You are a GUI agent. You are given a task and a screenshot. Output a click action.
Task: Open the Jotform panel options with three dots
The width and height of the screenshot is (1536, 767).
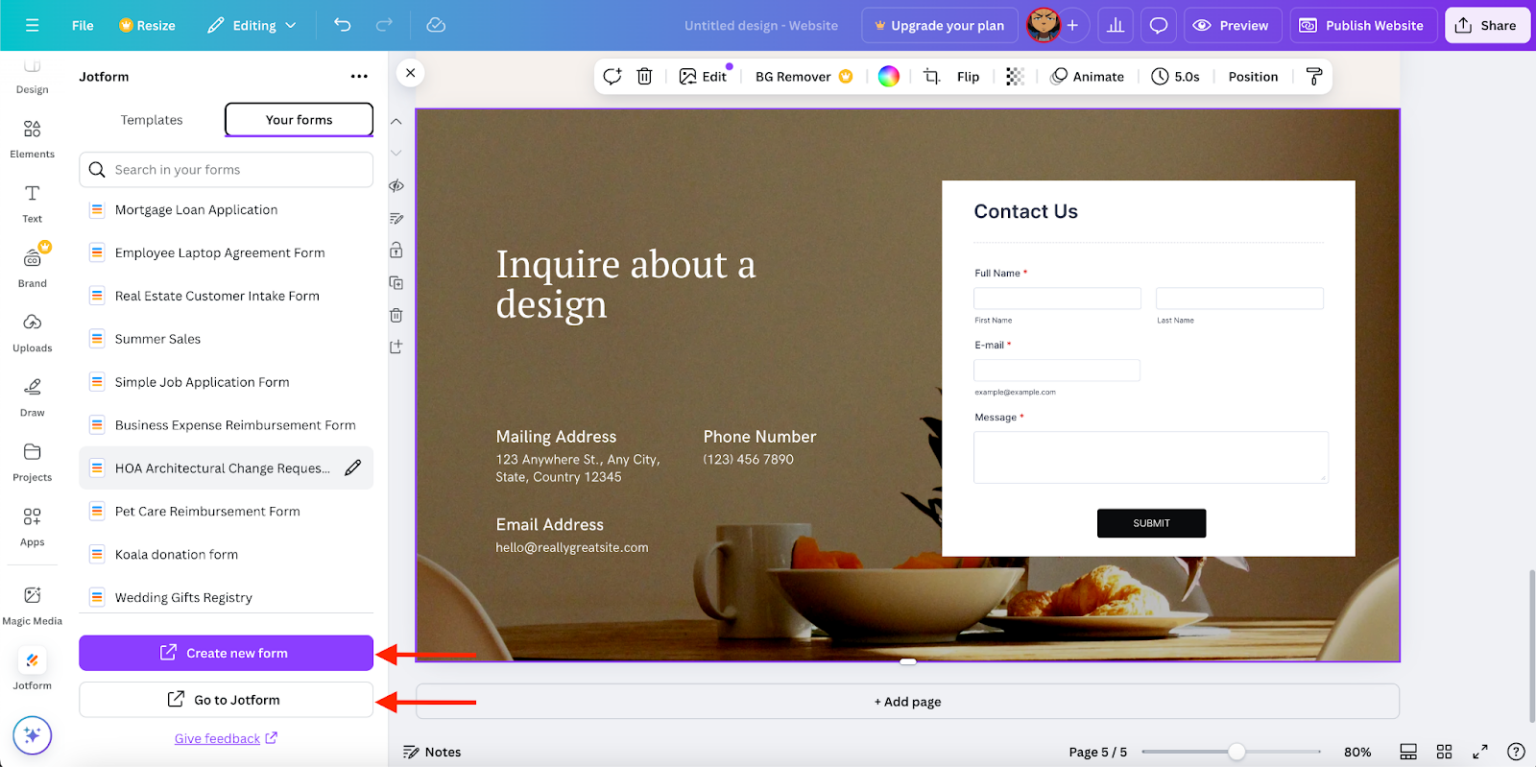(x=359, y=76)
